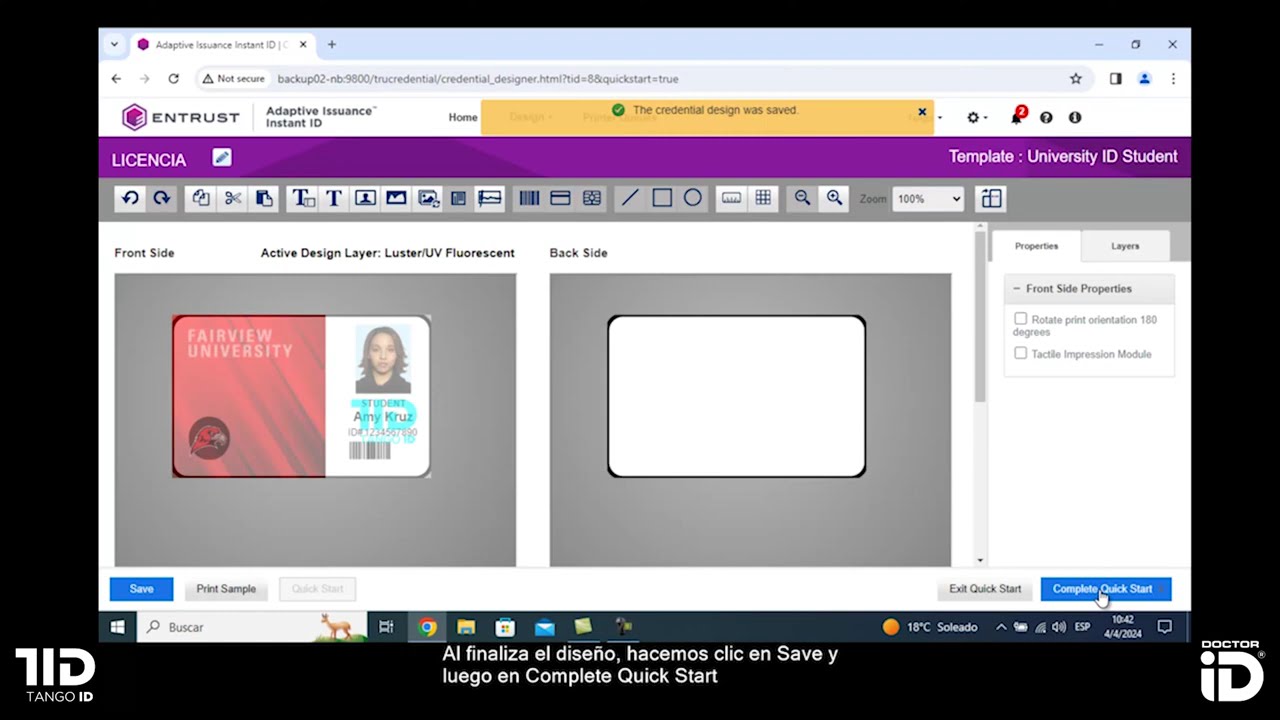1280x720 pixels.
Task: Select the ellipse drawing tool
Action: point(693,198)
